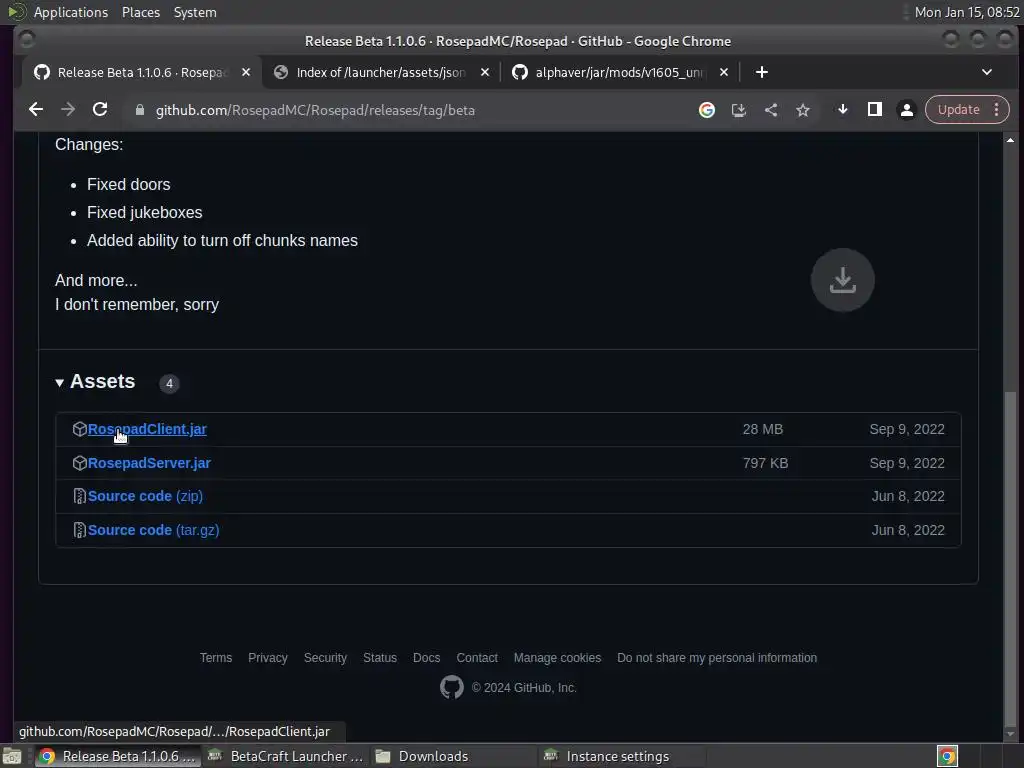
Task: Close the Release Beta 1.1.0.6 tab
Action: tap(246, 72)
